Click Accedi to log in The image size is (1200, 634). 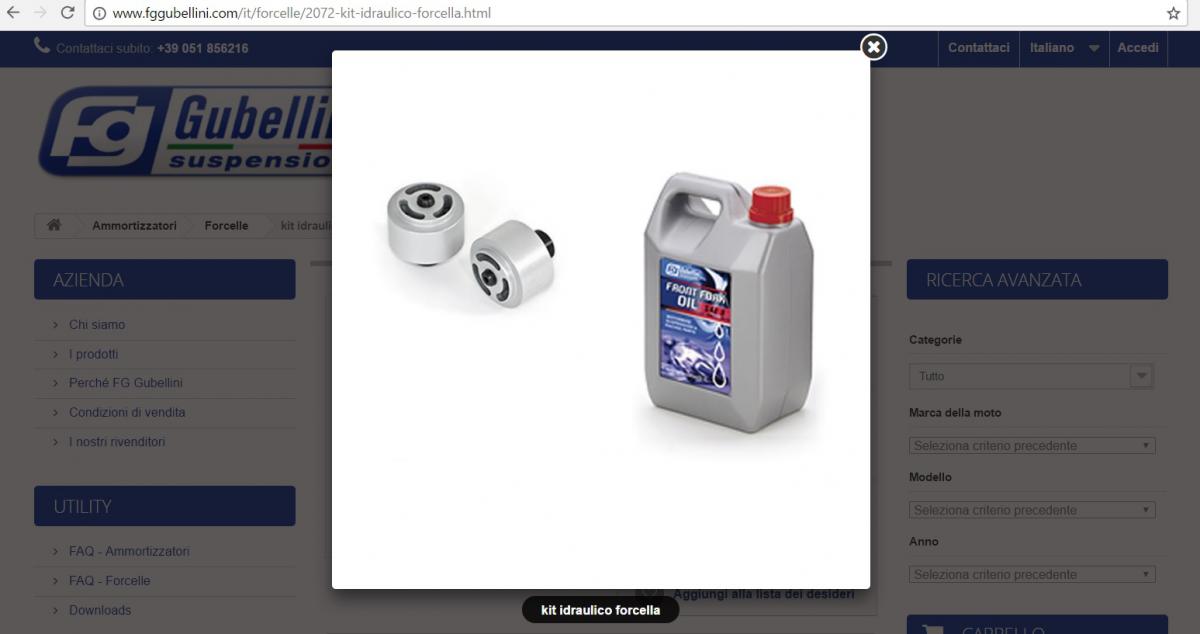[x=1138, y=48]
